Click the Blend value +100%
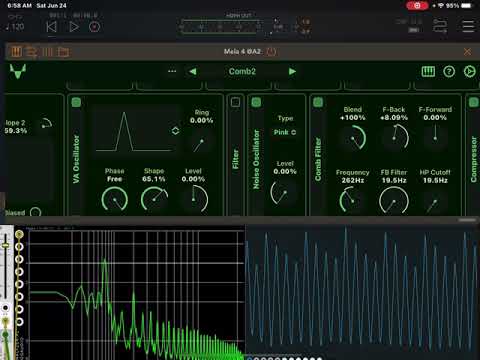This screenshot has width=480, height=360. click(353, 118)
